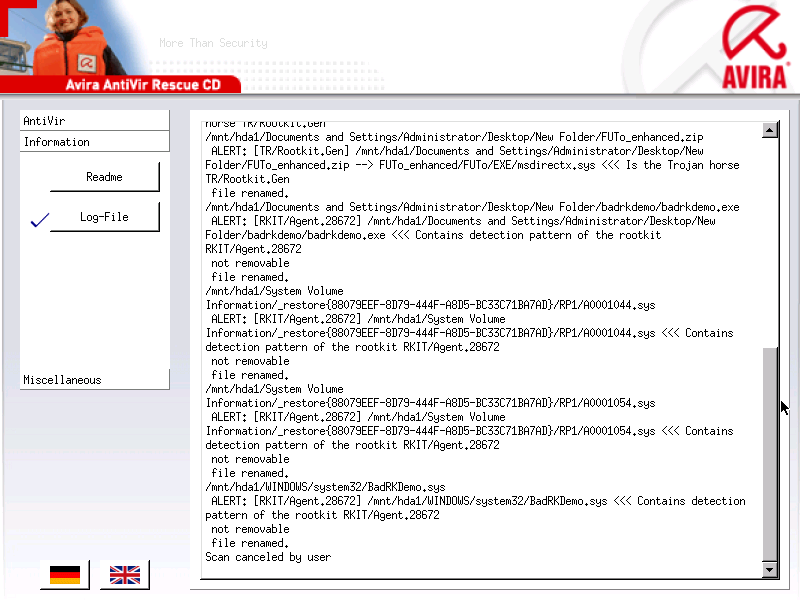
Task: Click the log scrollbar up arrow
Action: click(769, 130)
